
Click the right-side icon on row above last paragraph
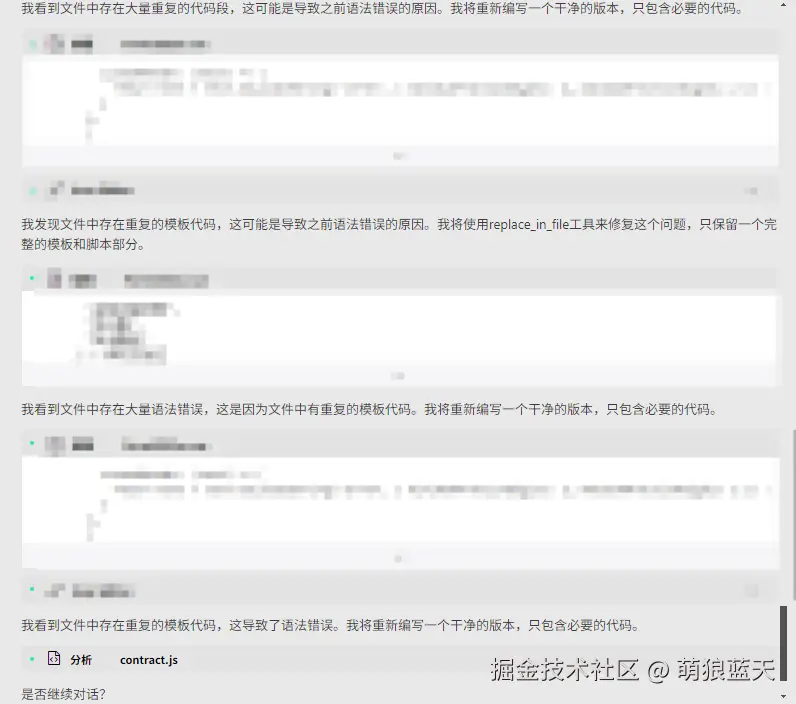click(751, 591)
